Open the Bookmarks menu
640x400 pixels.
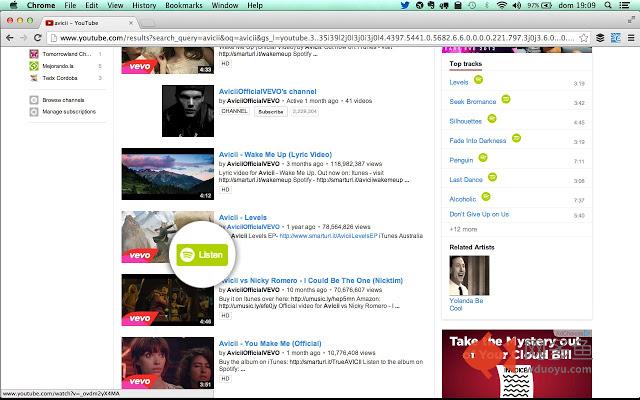(184, 5)
